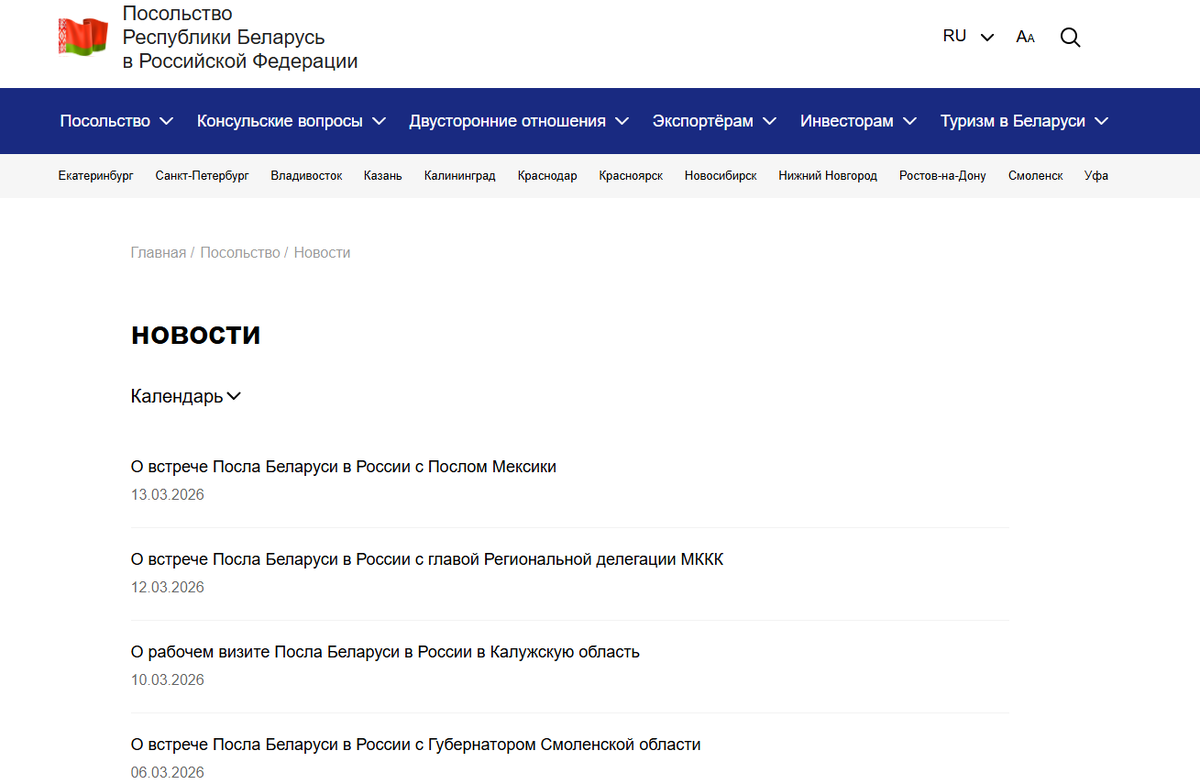Expand the Календарь filter
Image resolution: width=1200 pixels, height=784 pixels.
186,396
